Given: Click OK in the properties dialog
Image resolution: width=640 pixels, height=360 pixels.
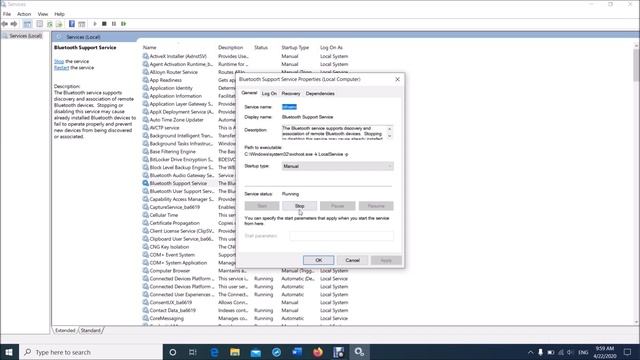Looking at the screenshot, I should coord(319,260).
